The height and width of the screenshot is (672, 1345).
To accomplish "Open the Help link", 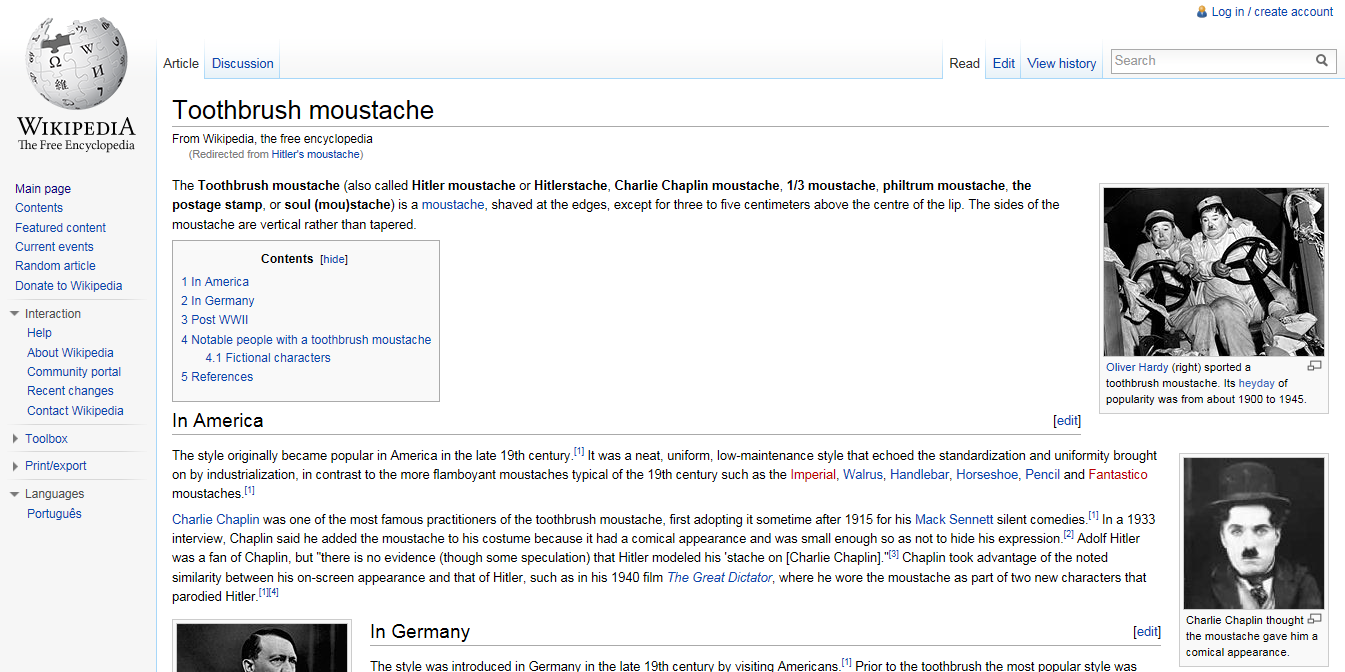I will pyautogui.click(x=39, y=333).
